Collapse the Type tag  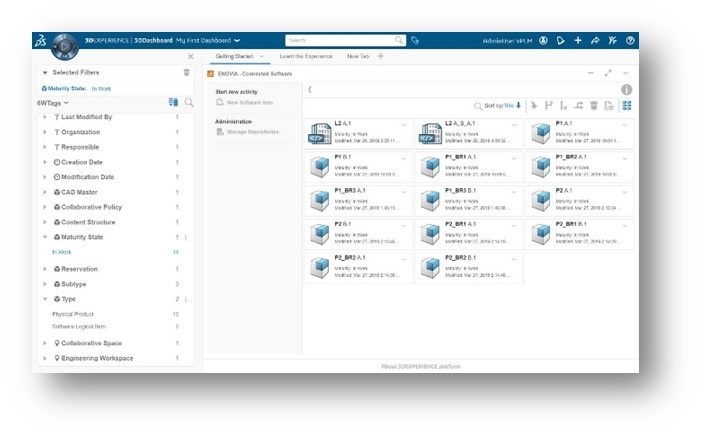45,299
